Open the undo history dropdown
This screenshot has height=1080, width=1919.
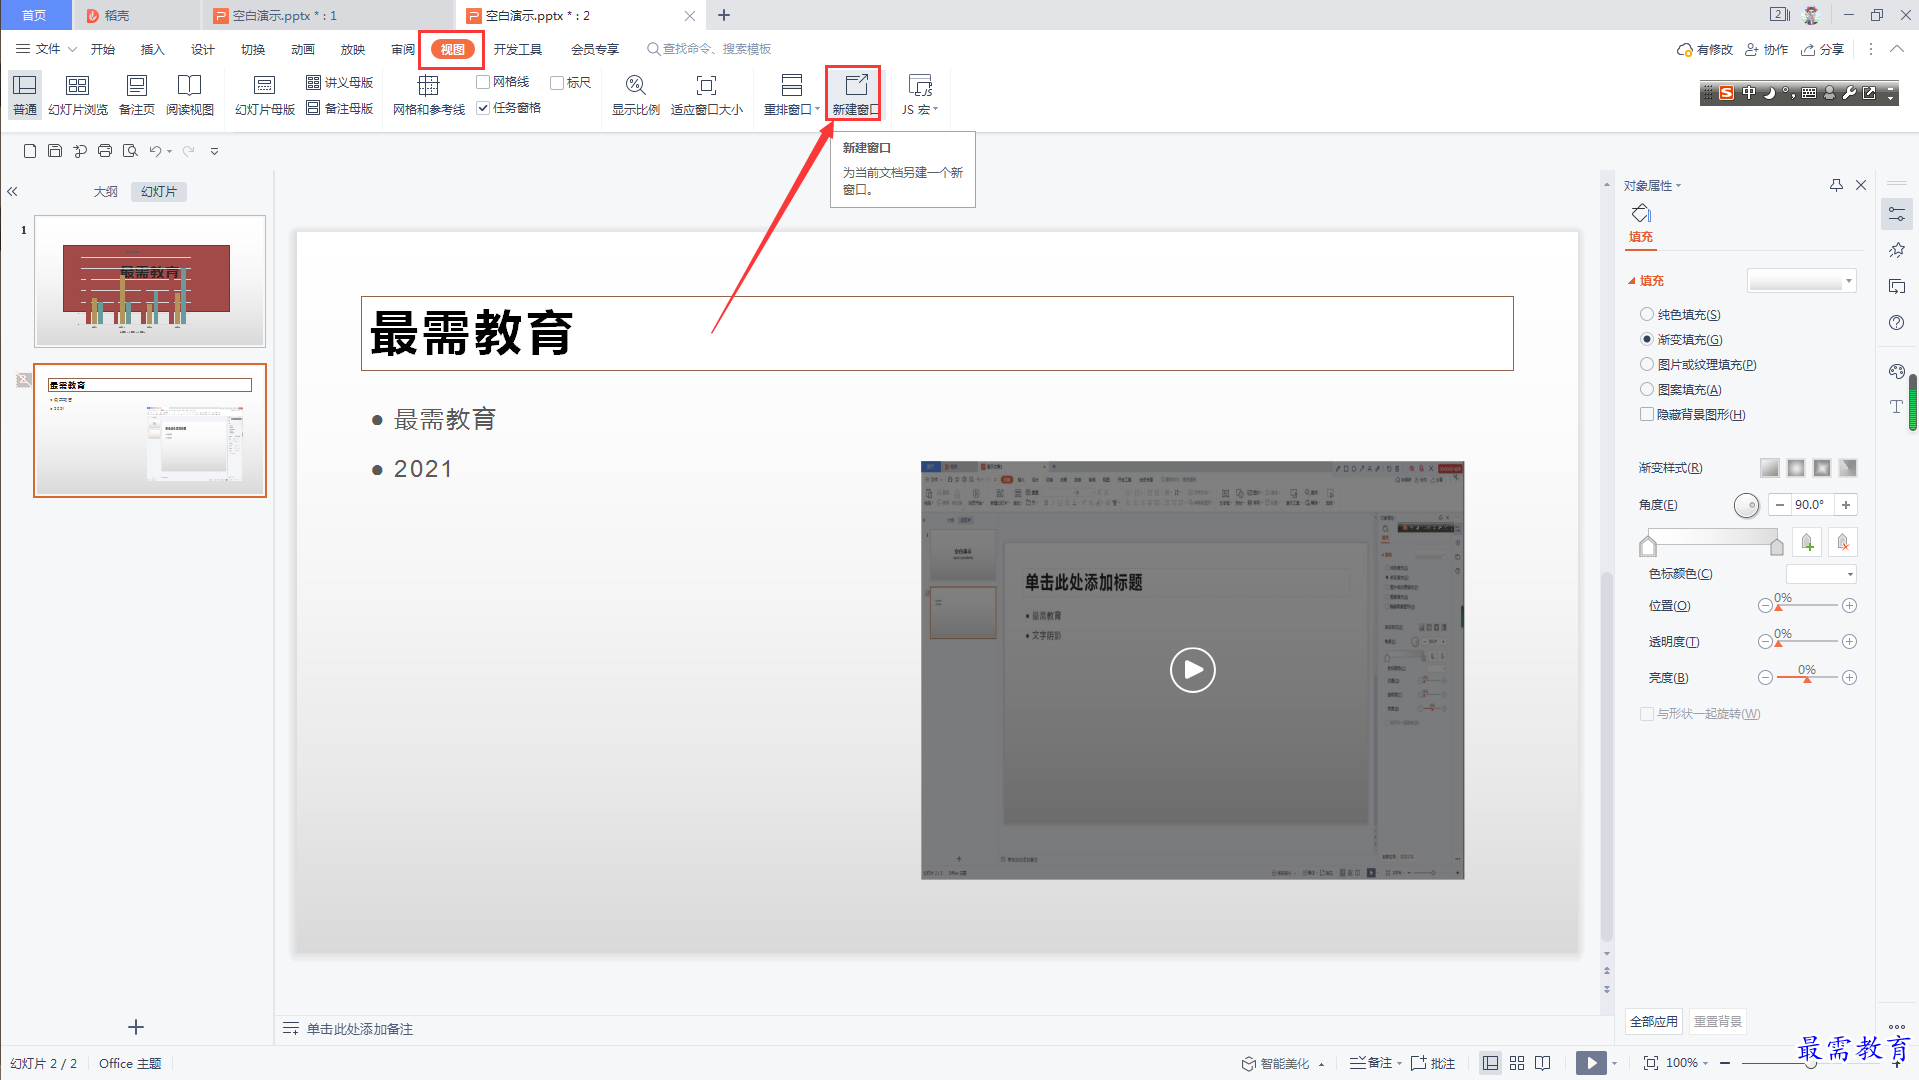[x=170, y=152]
